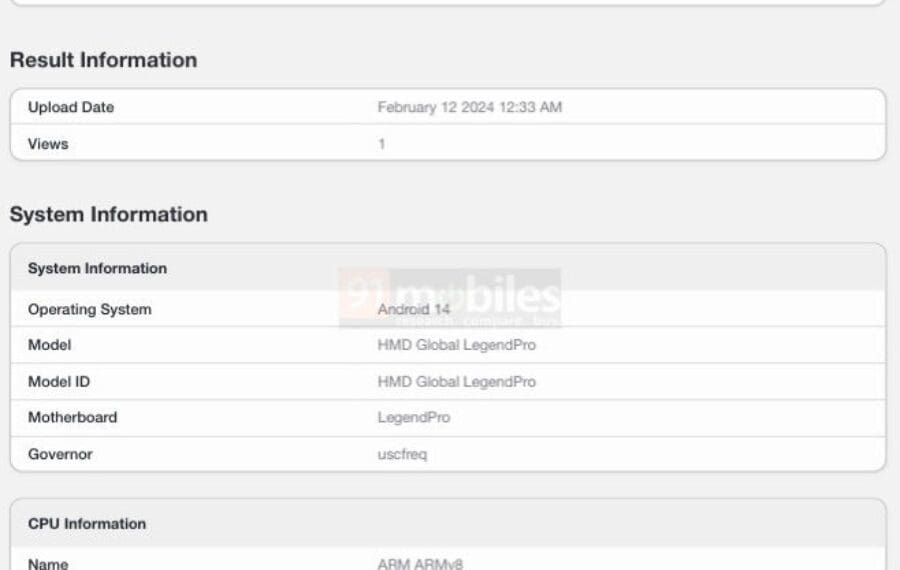Select the Model row label
This screenshot has width=900, height=570.
tap(50, 345)
